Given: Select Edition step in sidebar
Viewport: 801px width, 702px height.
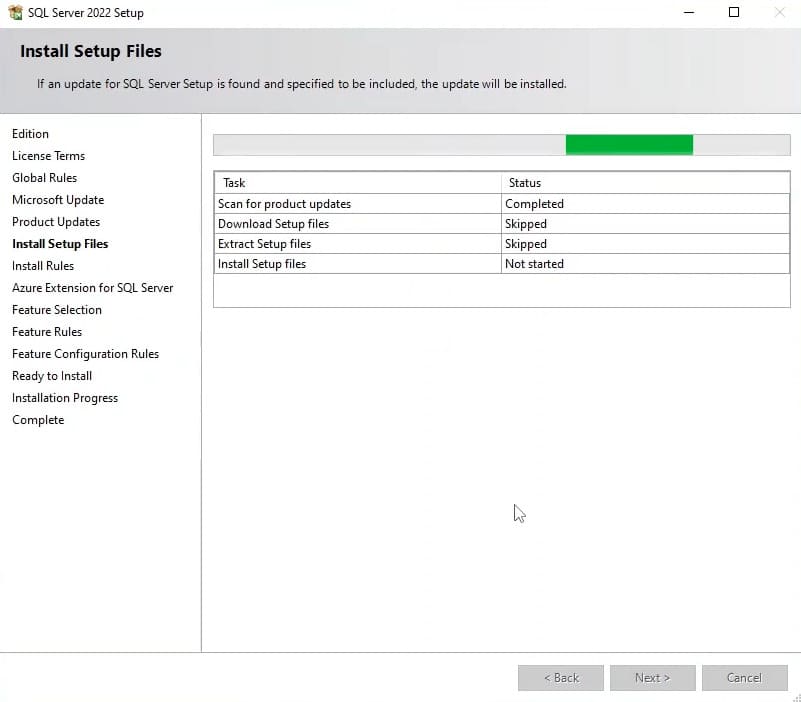Looking at the screenshot, I should (30, 134).
